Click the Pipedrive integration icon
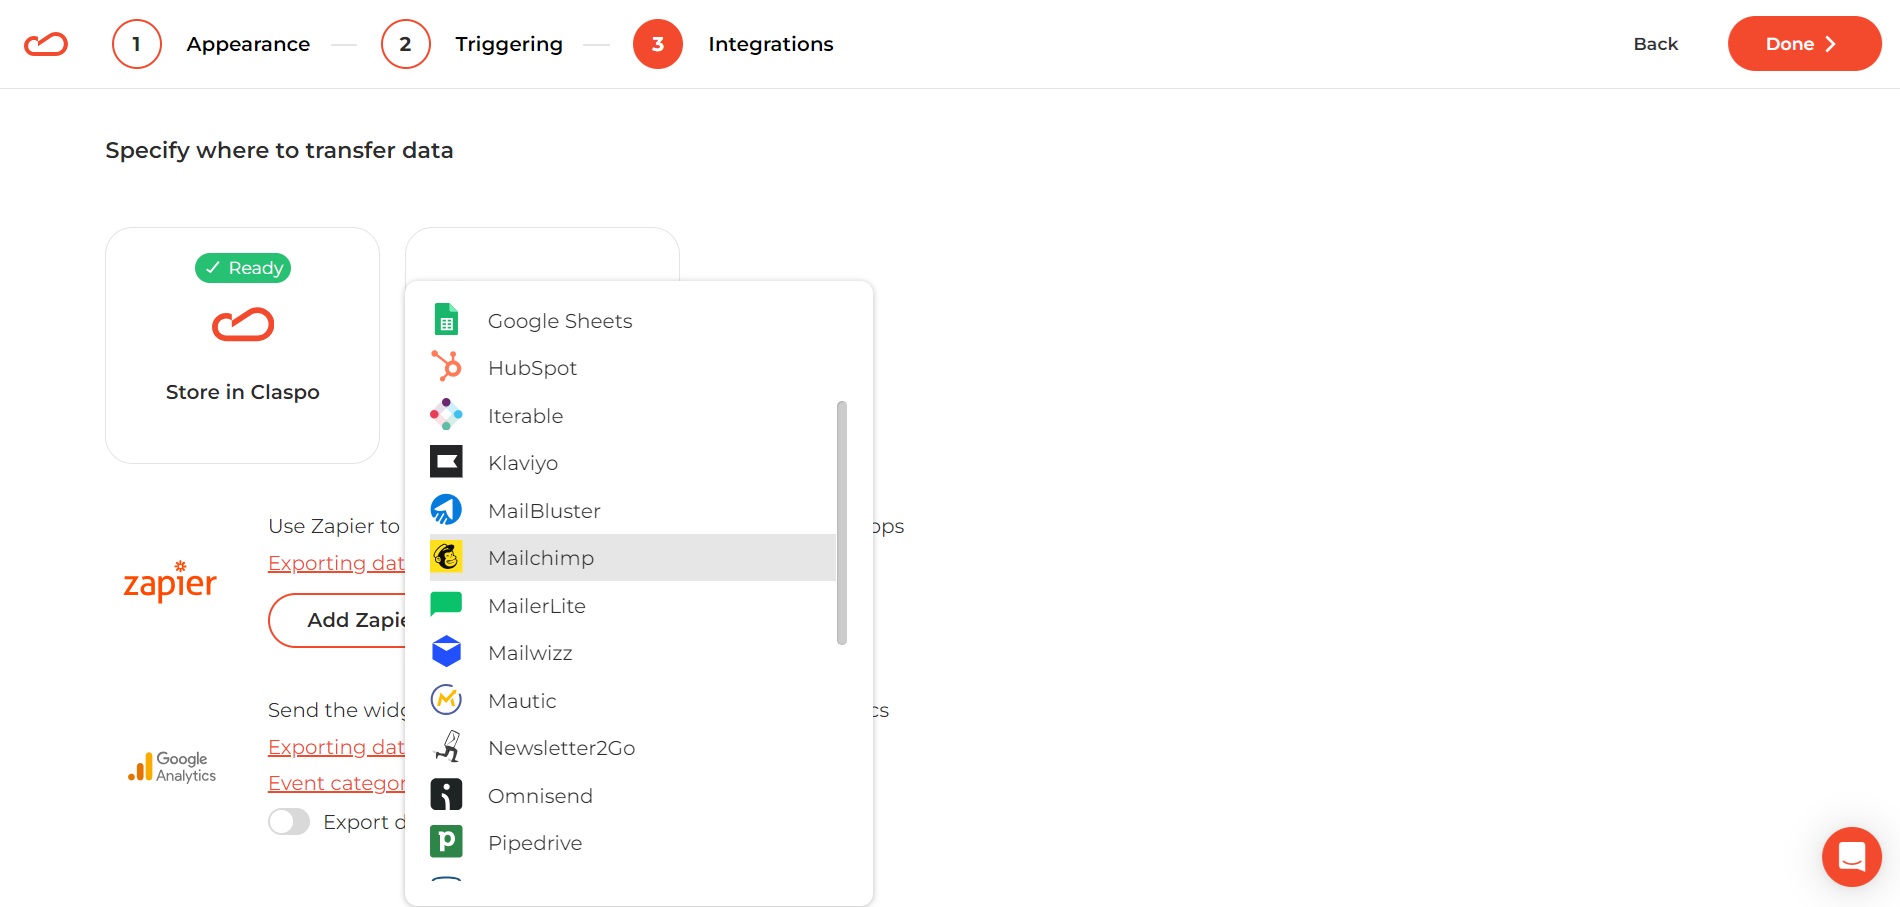This screenshot has height=907, width=1900. click(446, 841)
